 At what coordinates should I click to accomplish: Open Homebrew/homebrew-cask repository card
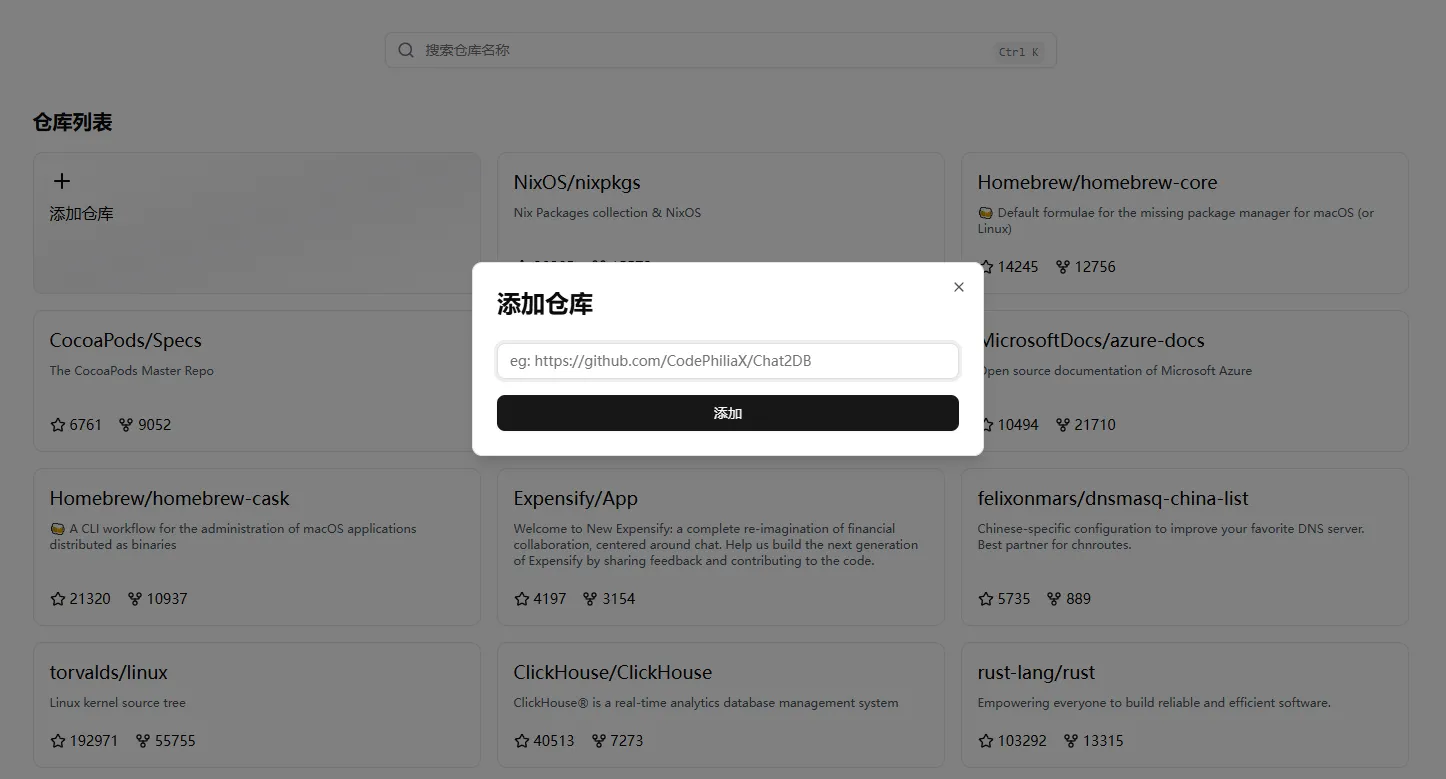pyautogui.click(x=170, y=499)
